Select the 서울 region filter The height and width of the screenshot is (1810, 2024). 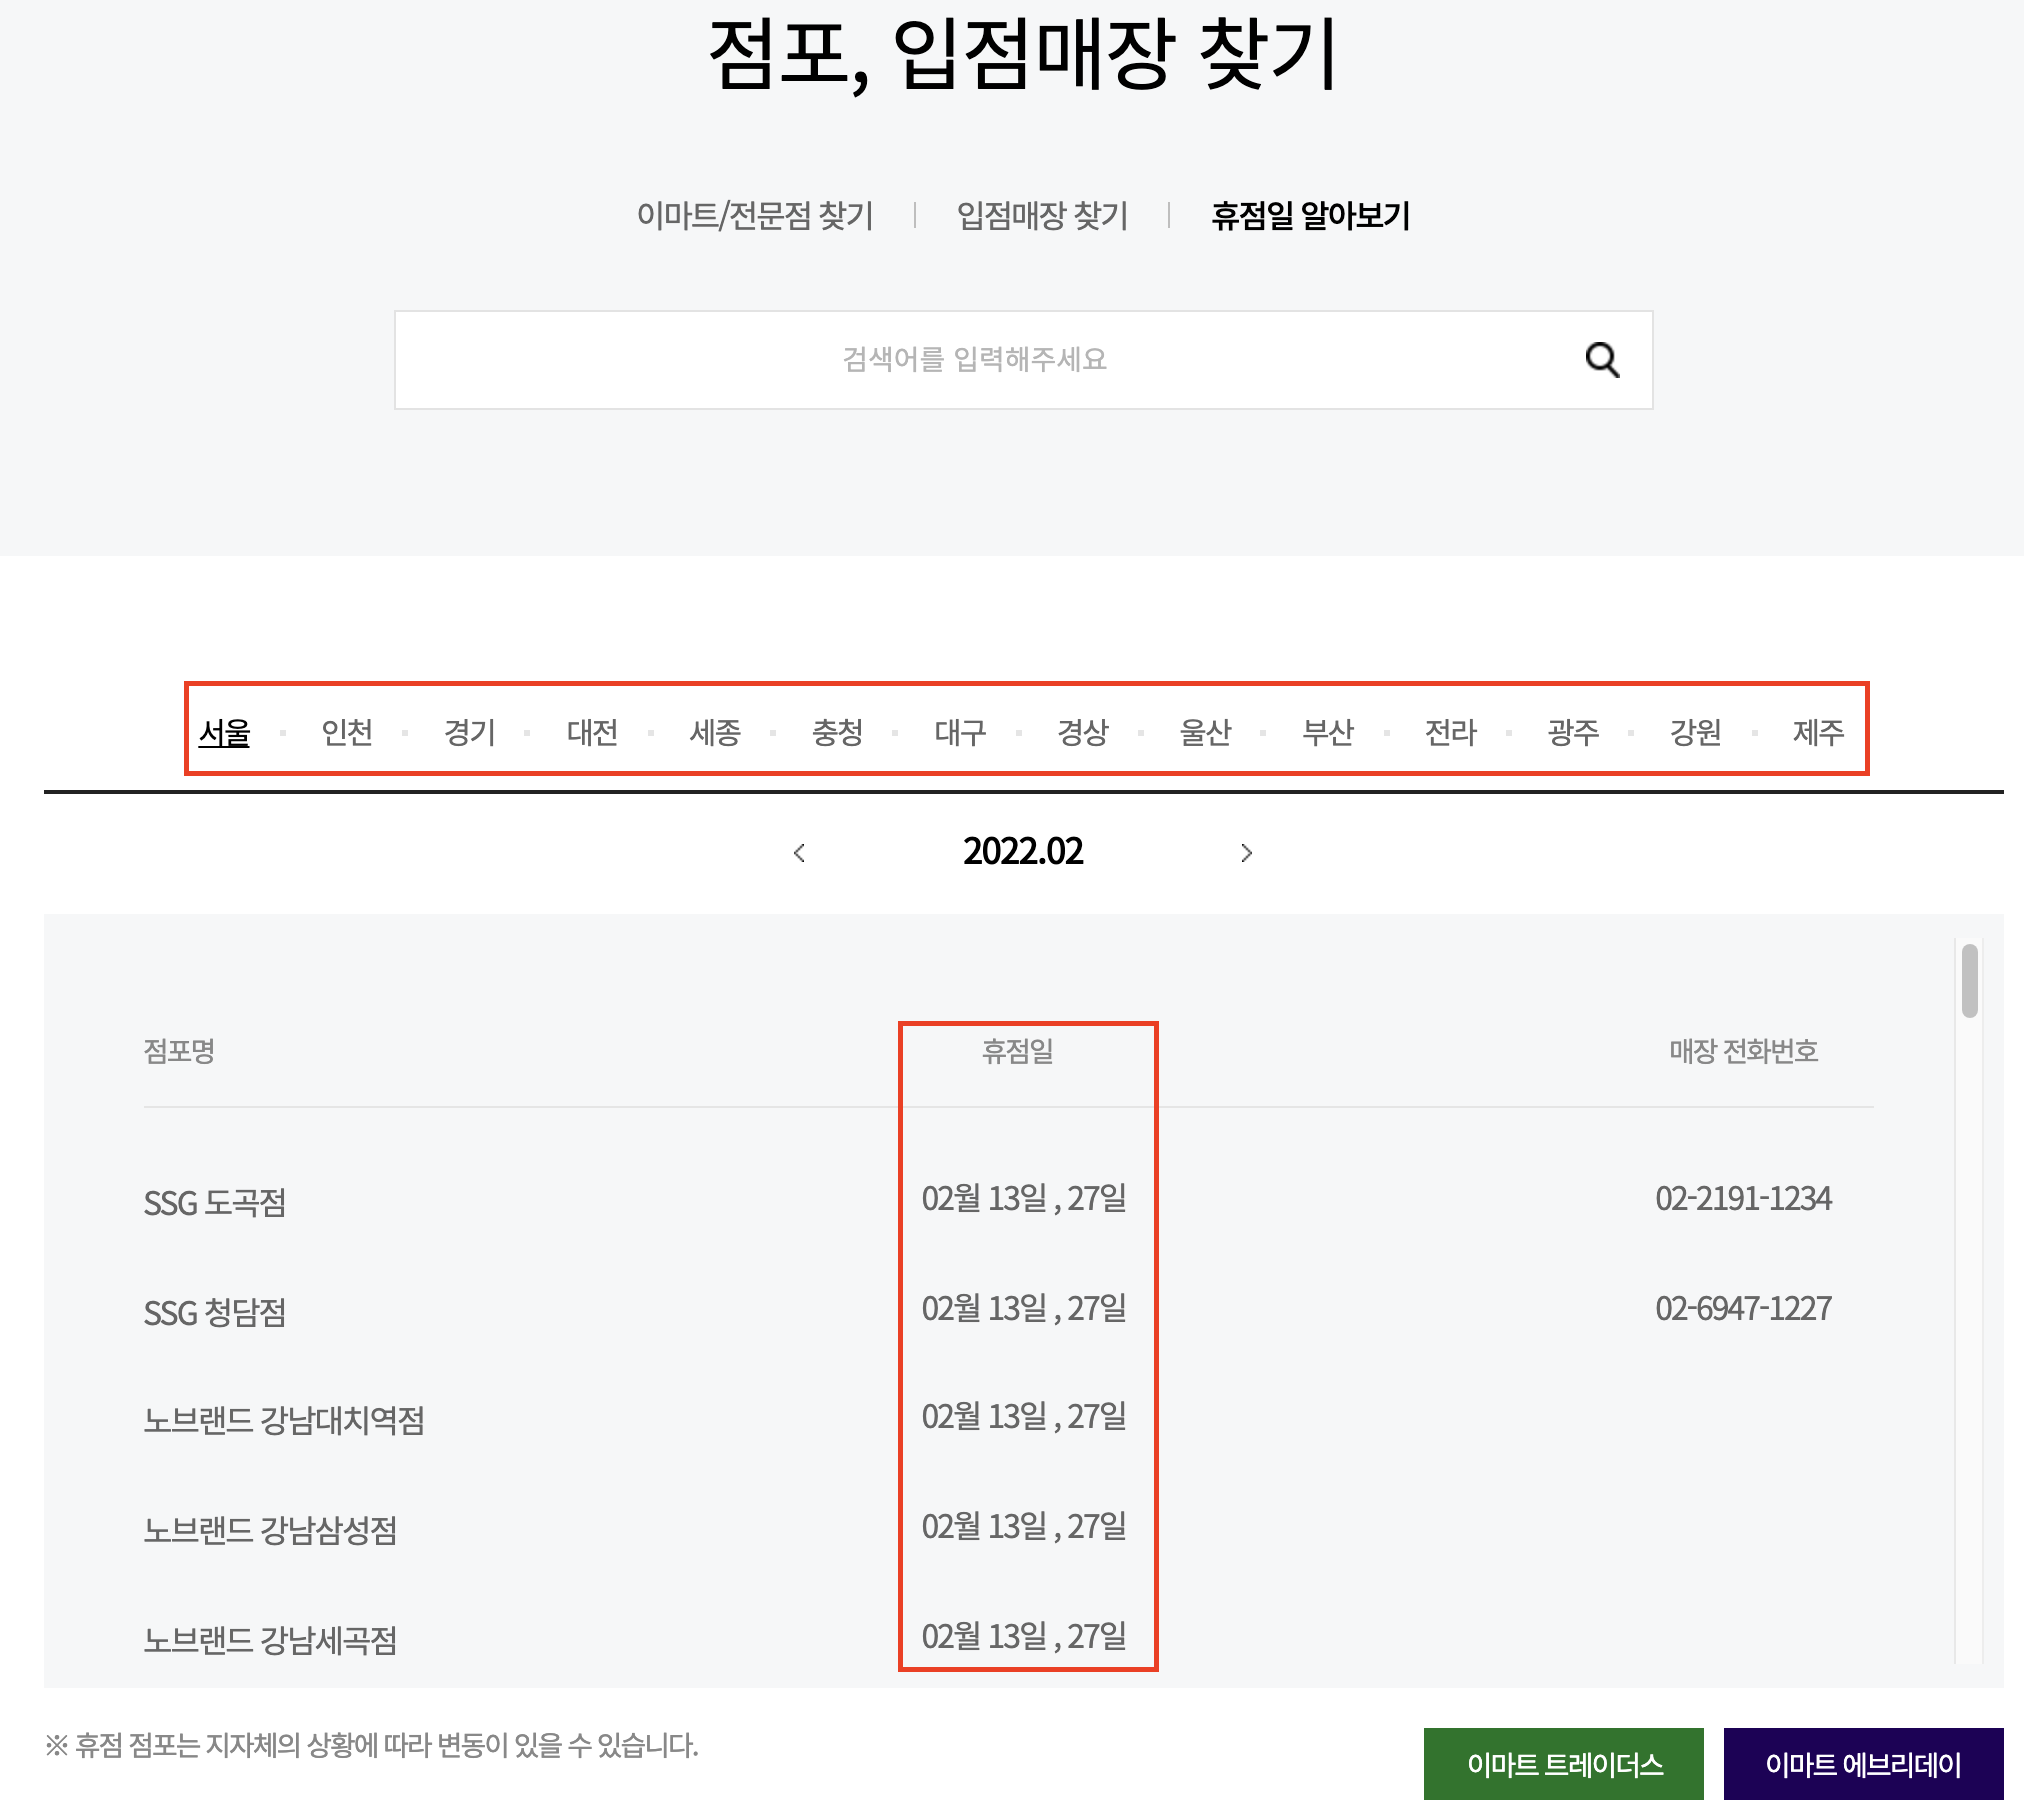224,733
